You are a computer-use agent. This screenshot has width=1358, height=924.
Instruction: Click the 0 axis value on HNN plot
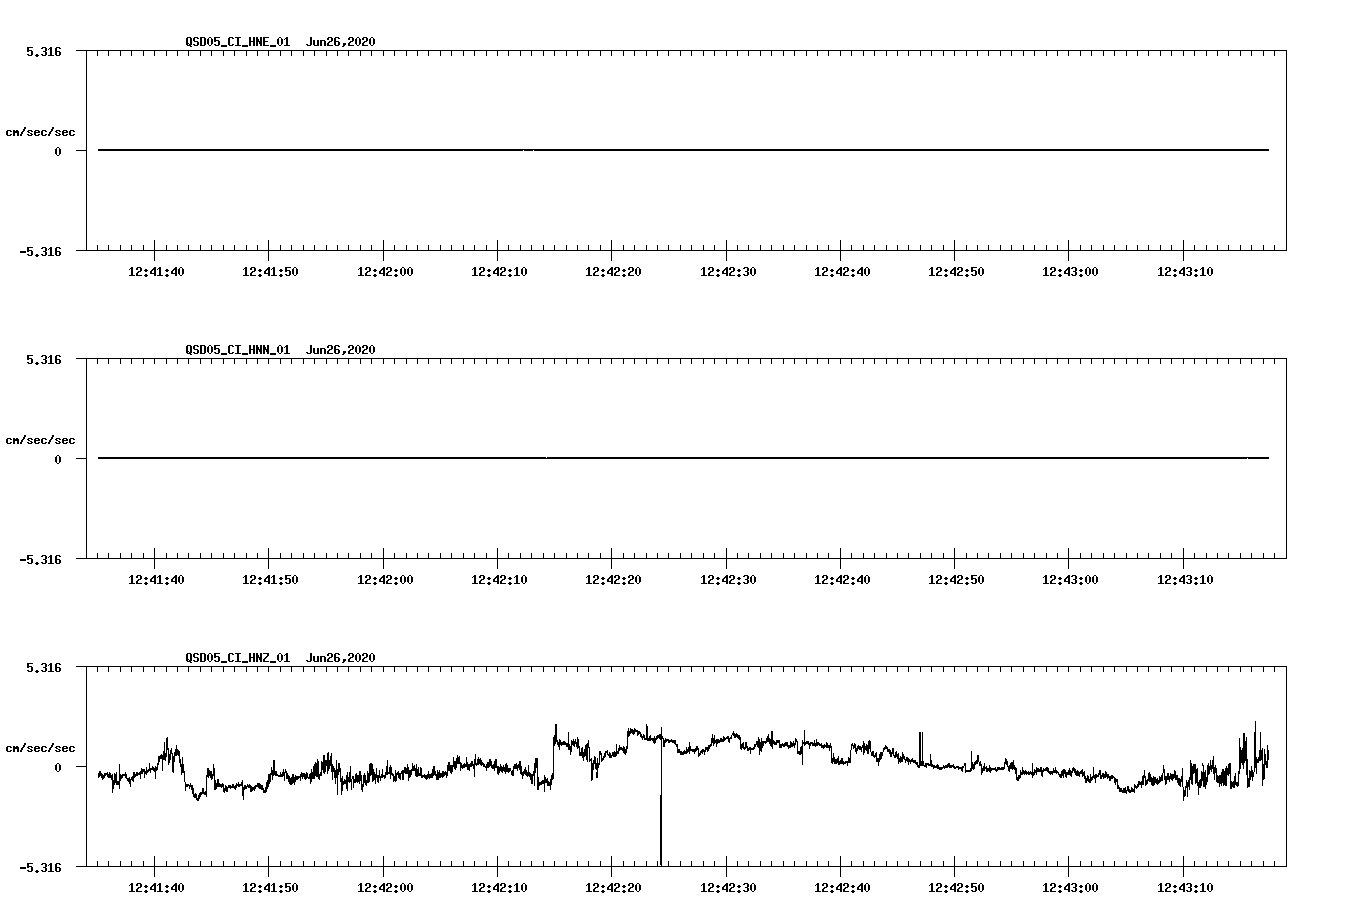pos(58,459)
